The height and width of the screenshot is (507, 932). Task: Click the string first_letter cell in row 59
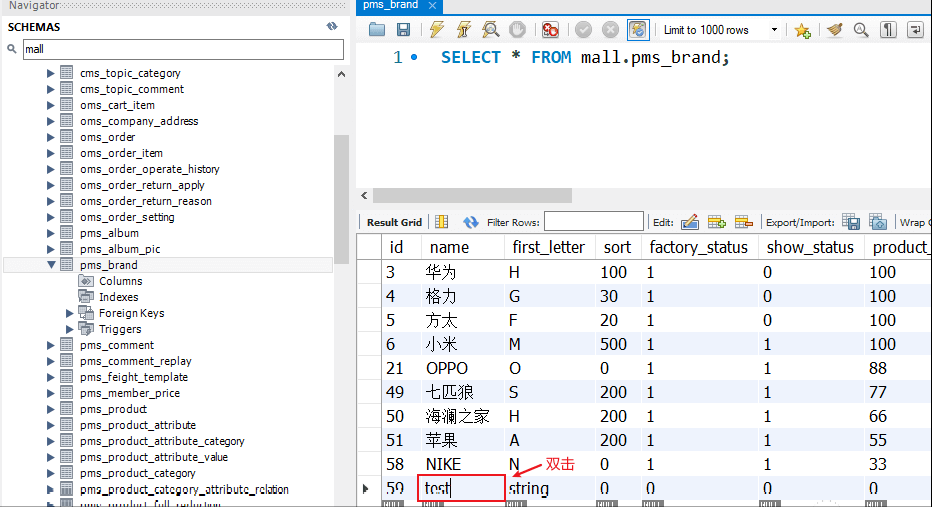tap(550, 489)
